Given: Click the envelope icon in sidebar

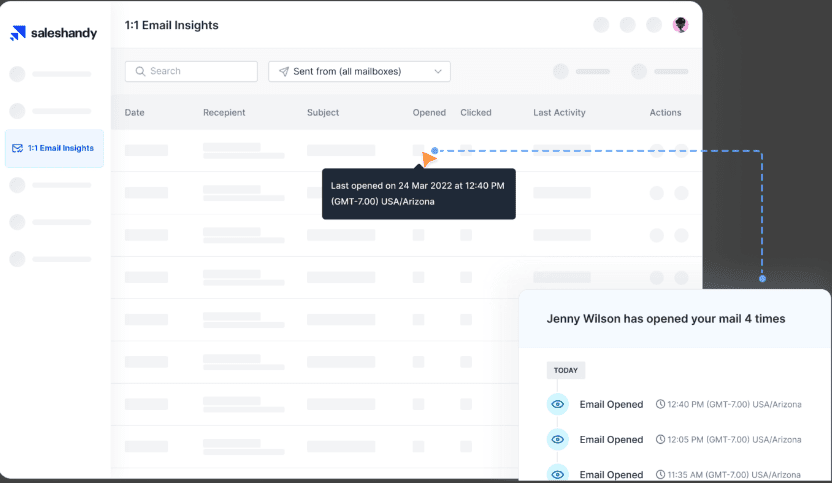Looking at the screenshot, I should pyautogui.click(x=17, y=148).
